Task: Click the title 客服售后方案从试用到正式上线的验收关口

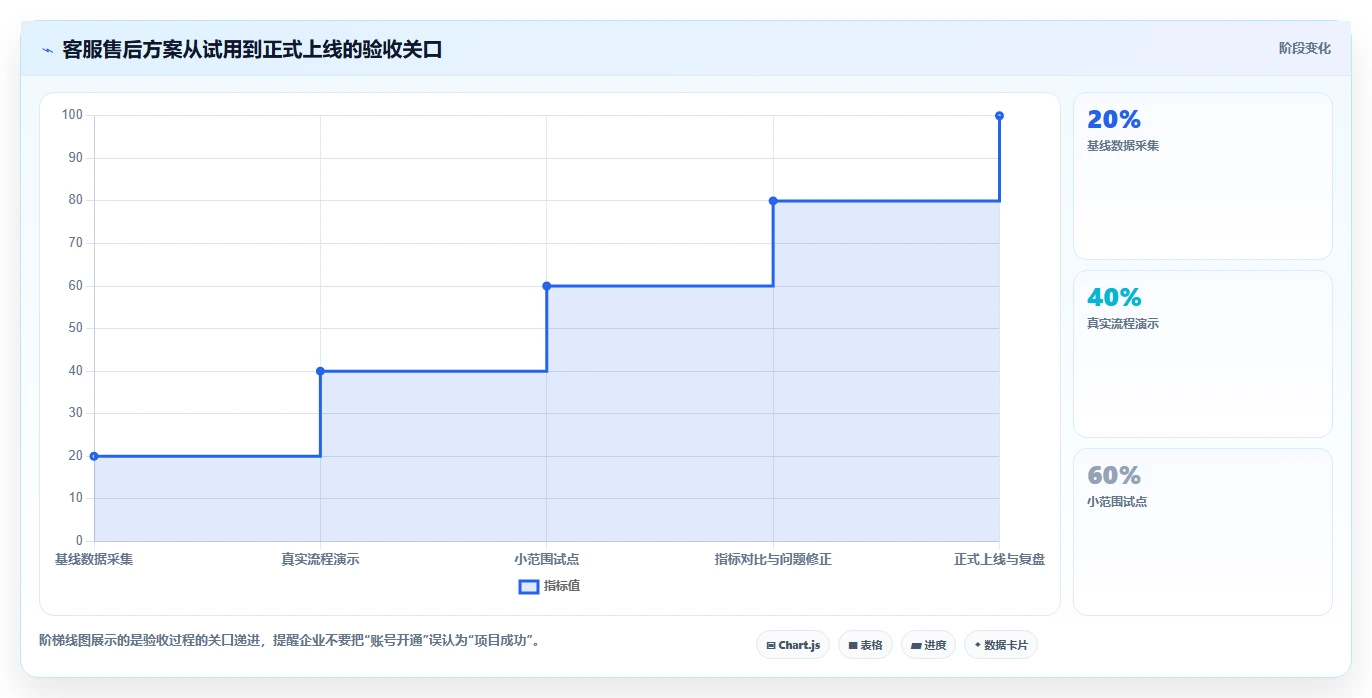Action: coord(252,49)
